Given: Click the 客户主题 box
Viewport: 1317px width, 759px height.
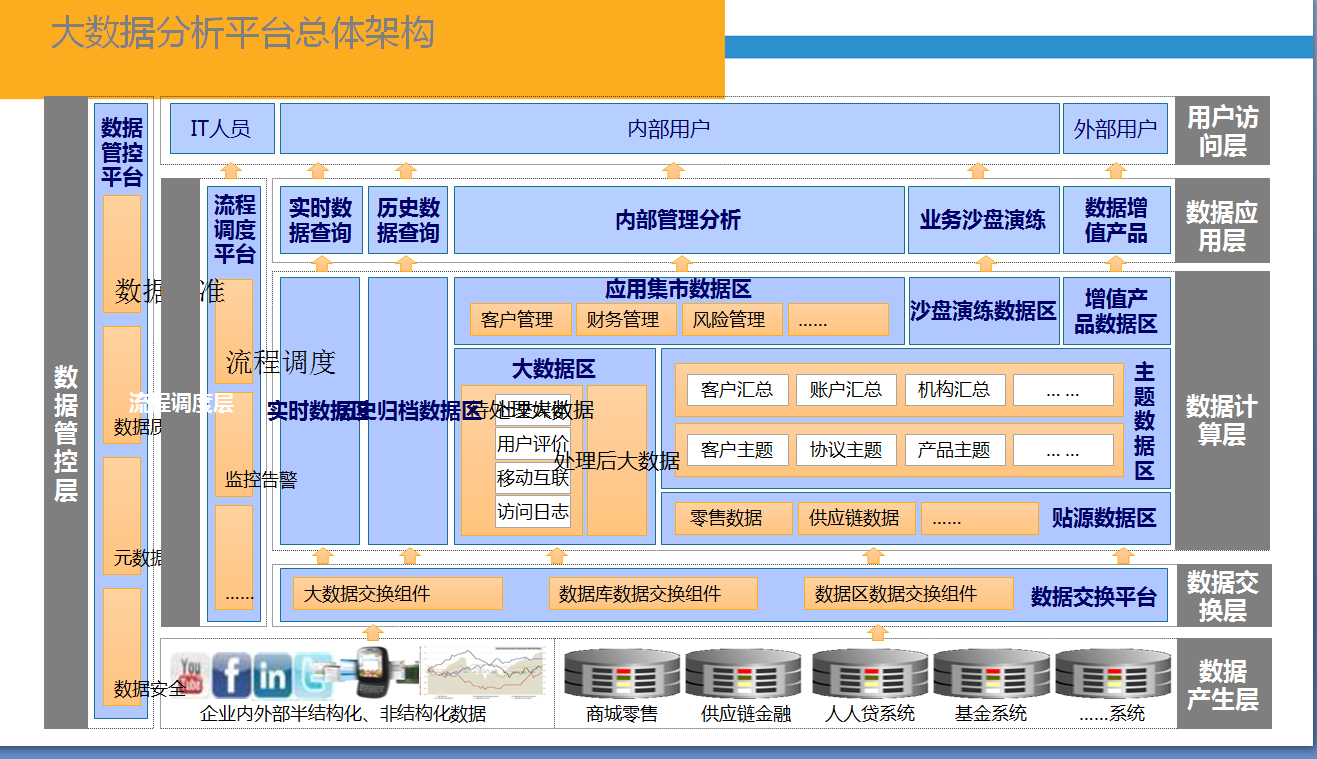Looking at the screenshot, I should [x=738, y=450].
